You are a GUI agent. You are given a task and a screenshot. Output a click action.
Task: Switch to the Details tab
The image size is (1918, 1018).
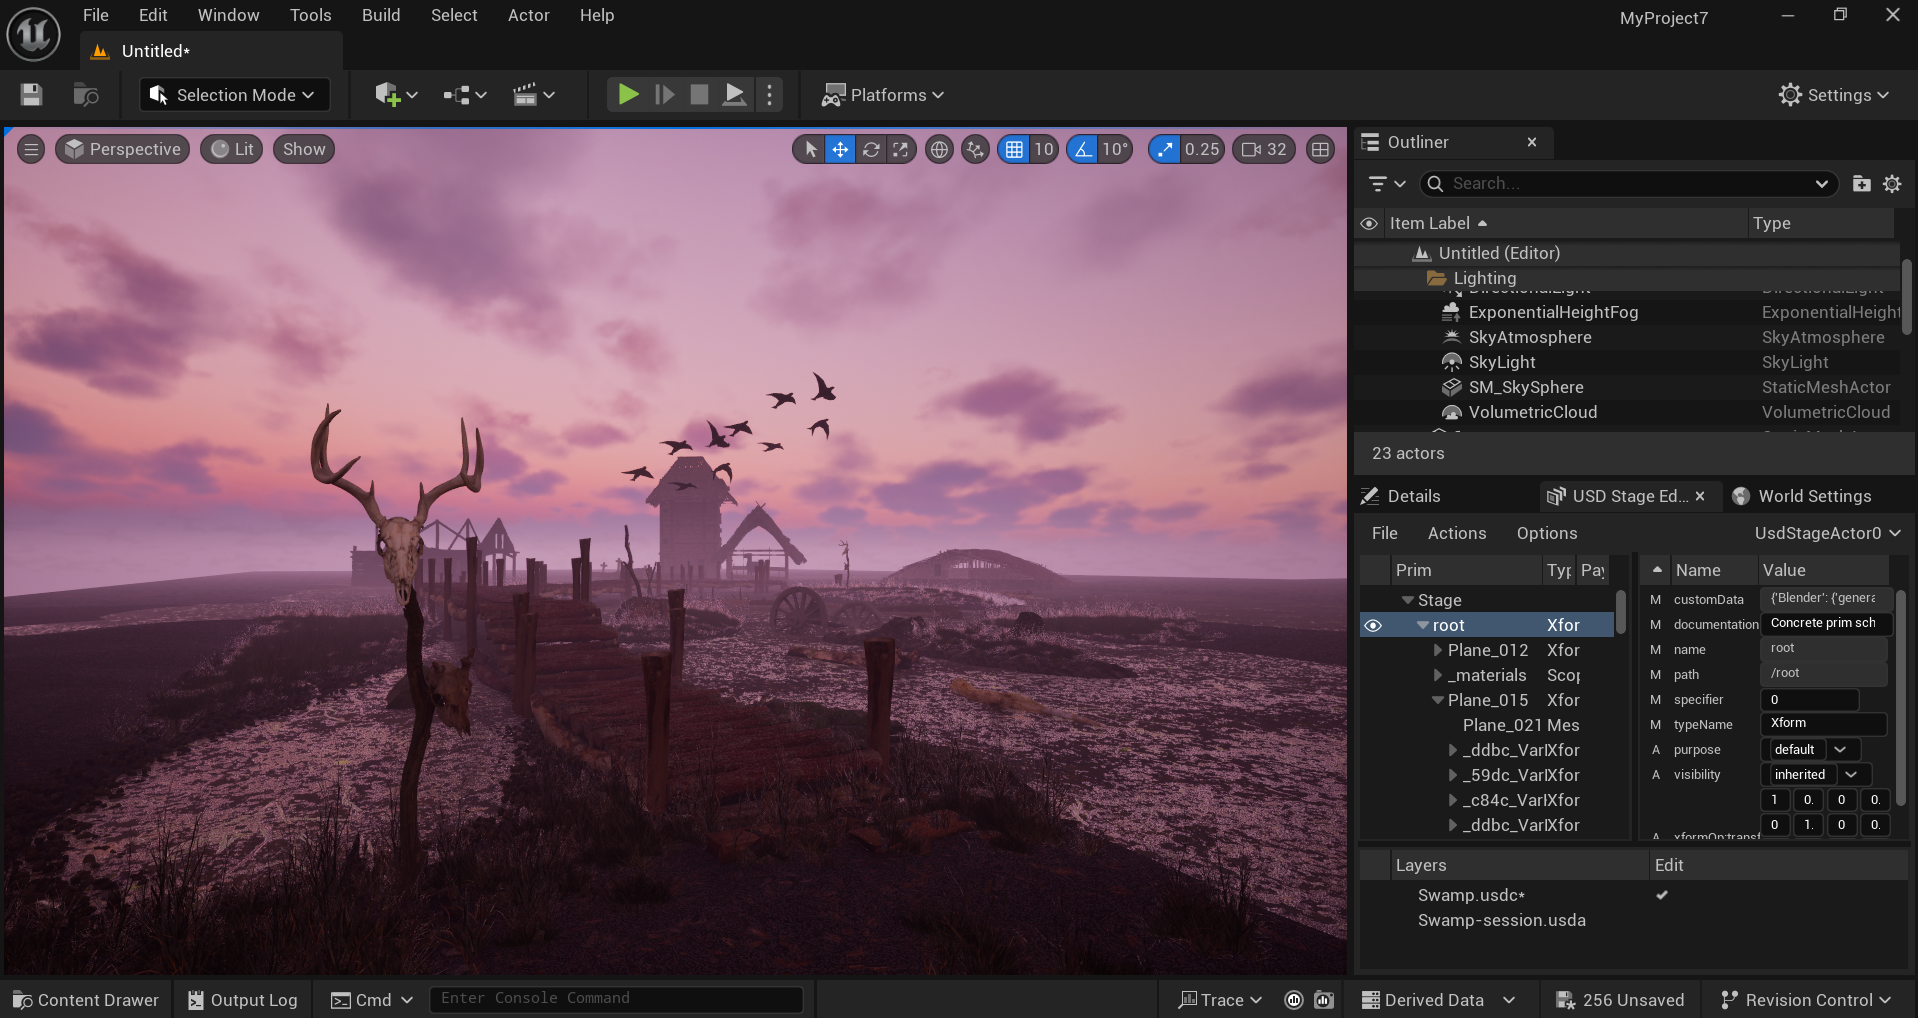point(1401,496)
